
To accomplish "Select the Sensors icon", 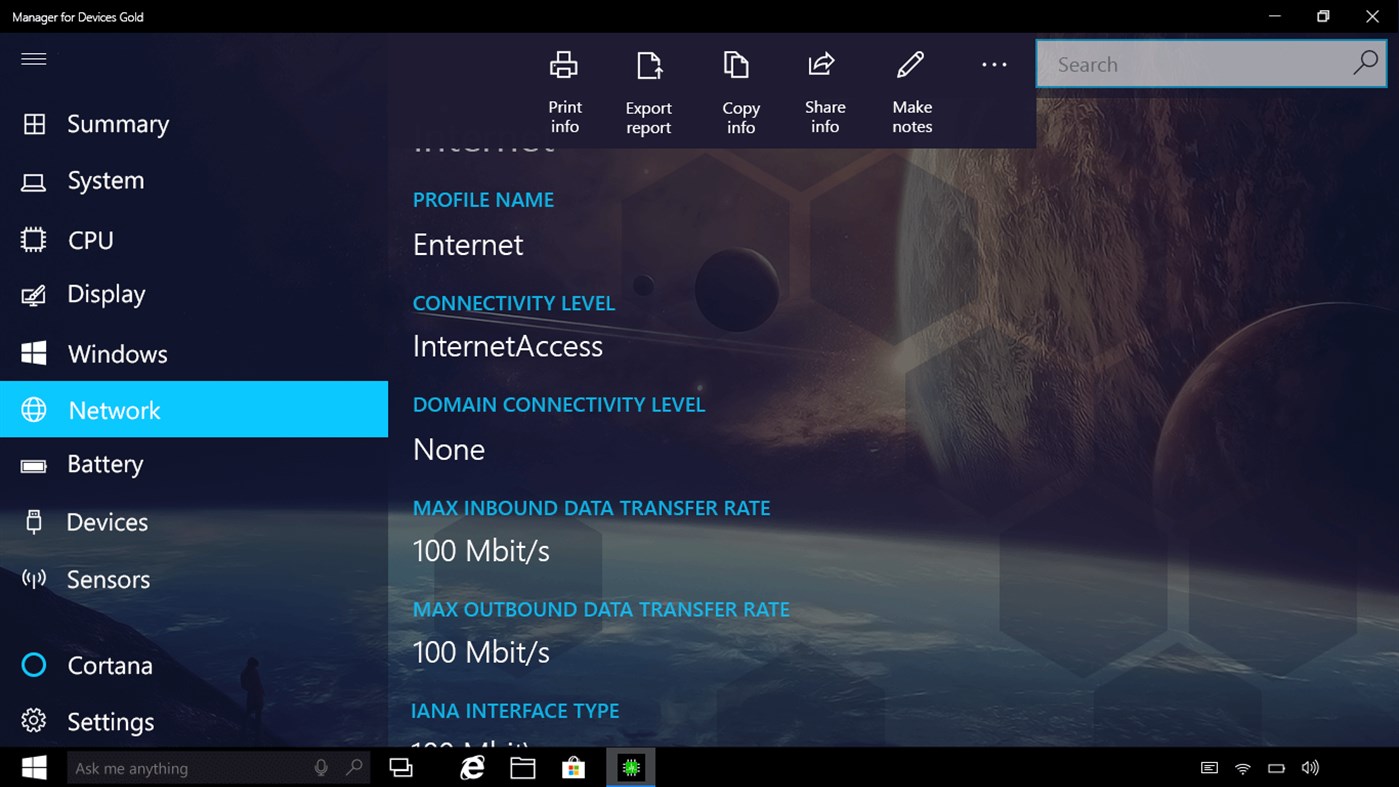I will click(33, 579).
